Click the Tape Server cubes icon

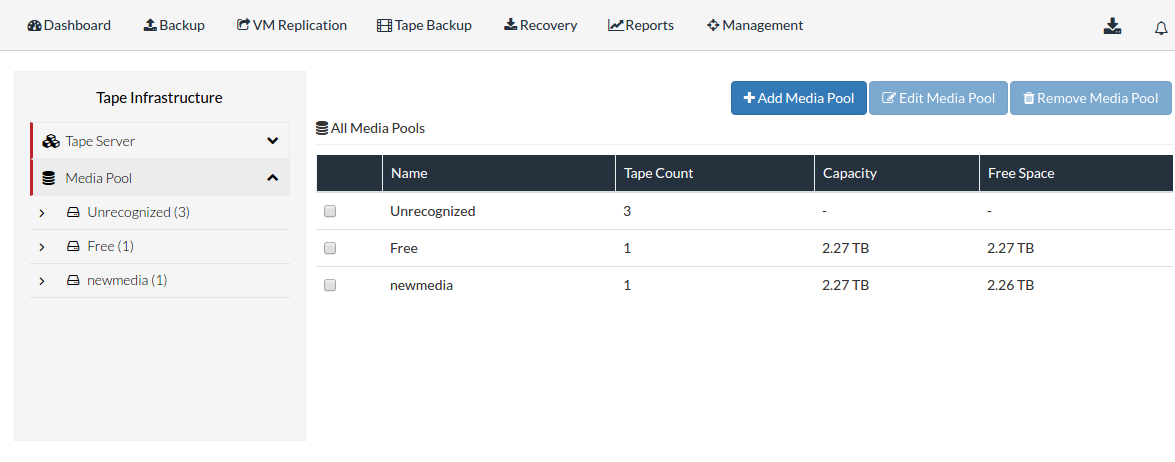click(51, 141)
